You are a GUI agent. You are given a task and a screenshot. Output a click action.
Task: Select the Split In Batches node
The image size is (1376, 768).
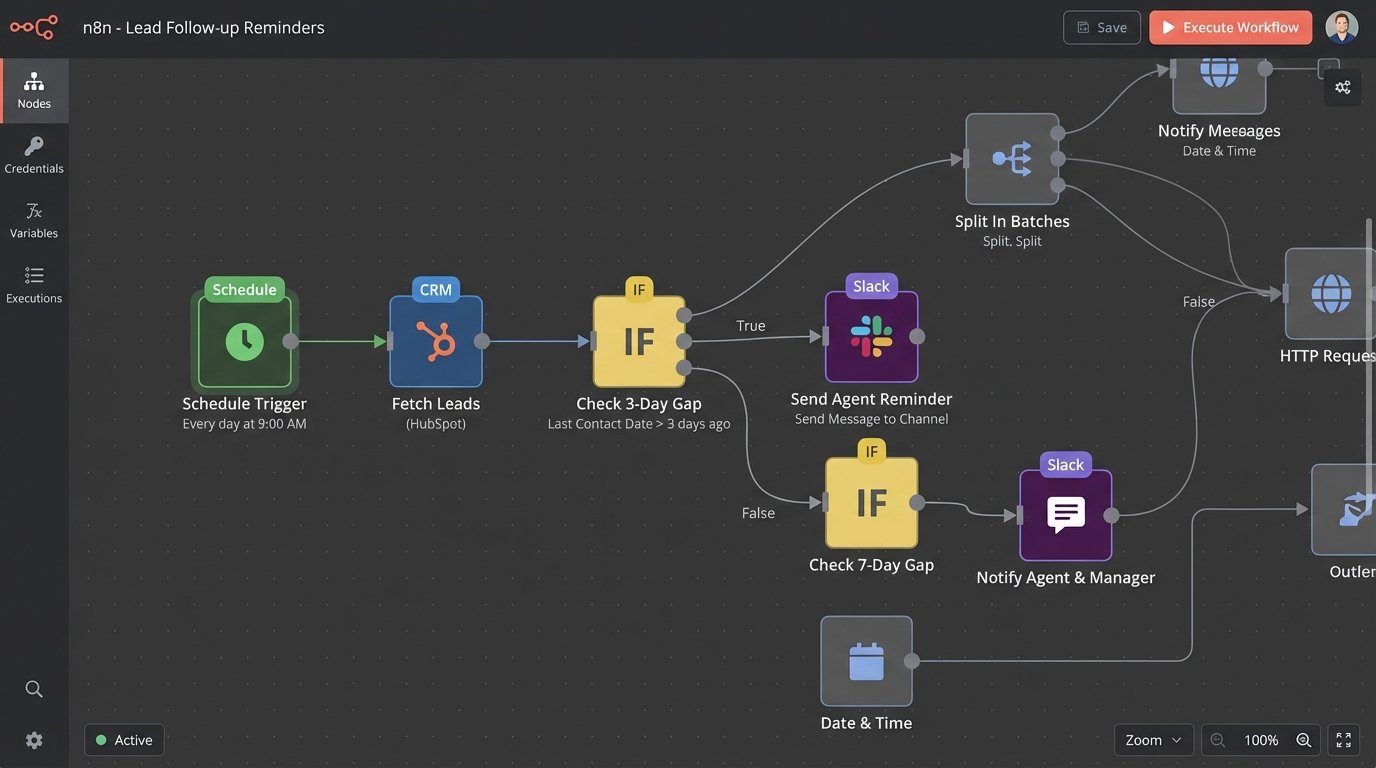[x=1012, y=159]
